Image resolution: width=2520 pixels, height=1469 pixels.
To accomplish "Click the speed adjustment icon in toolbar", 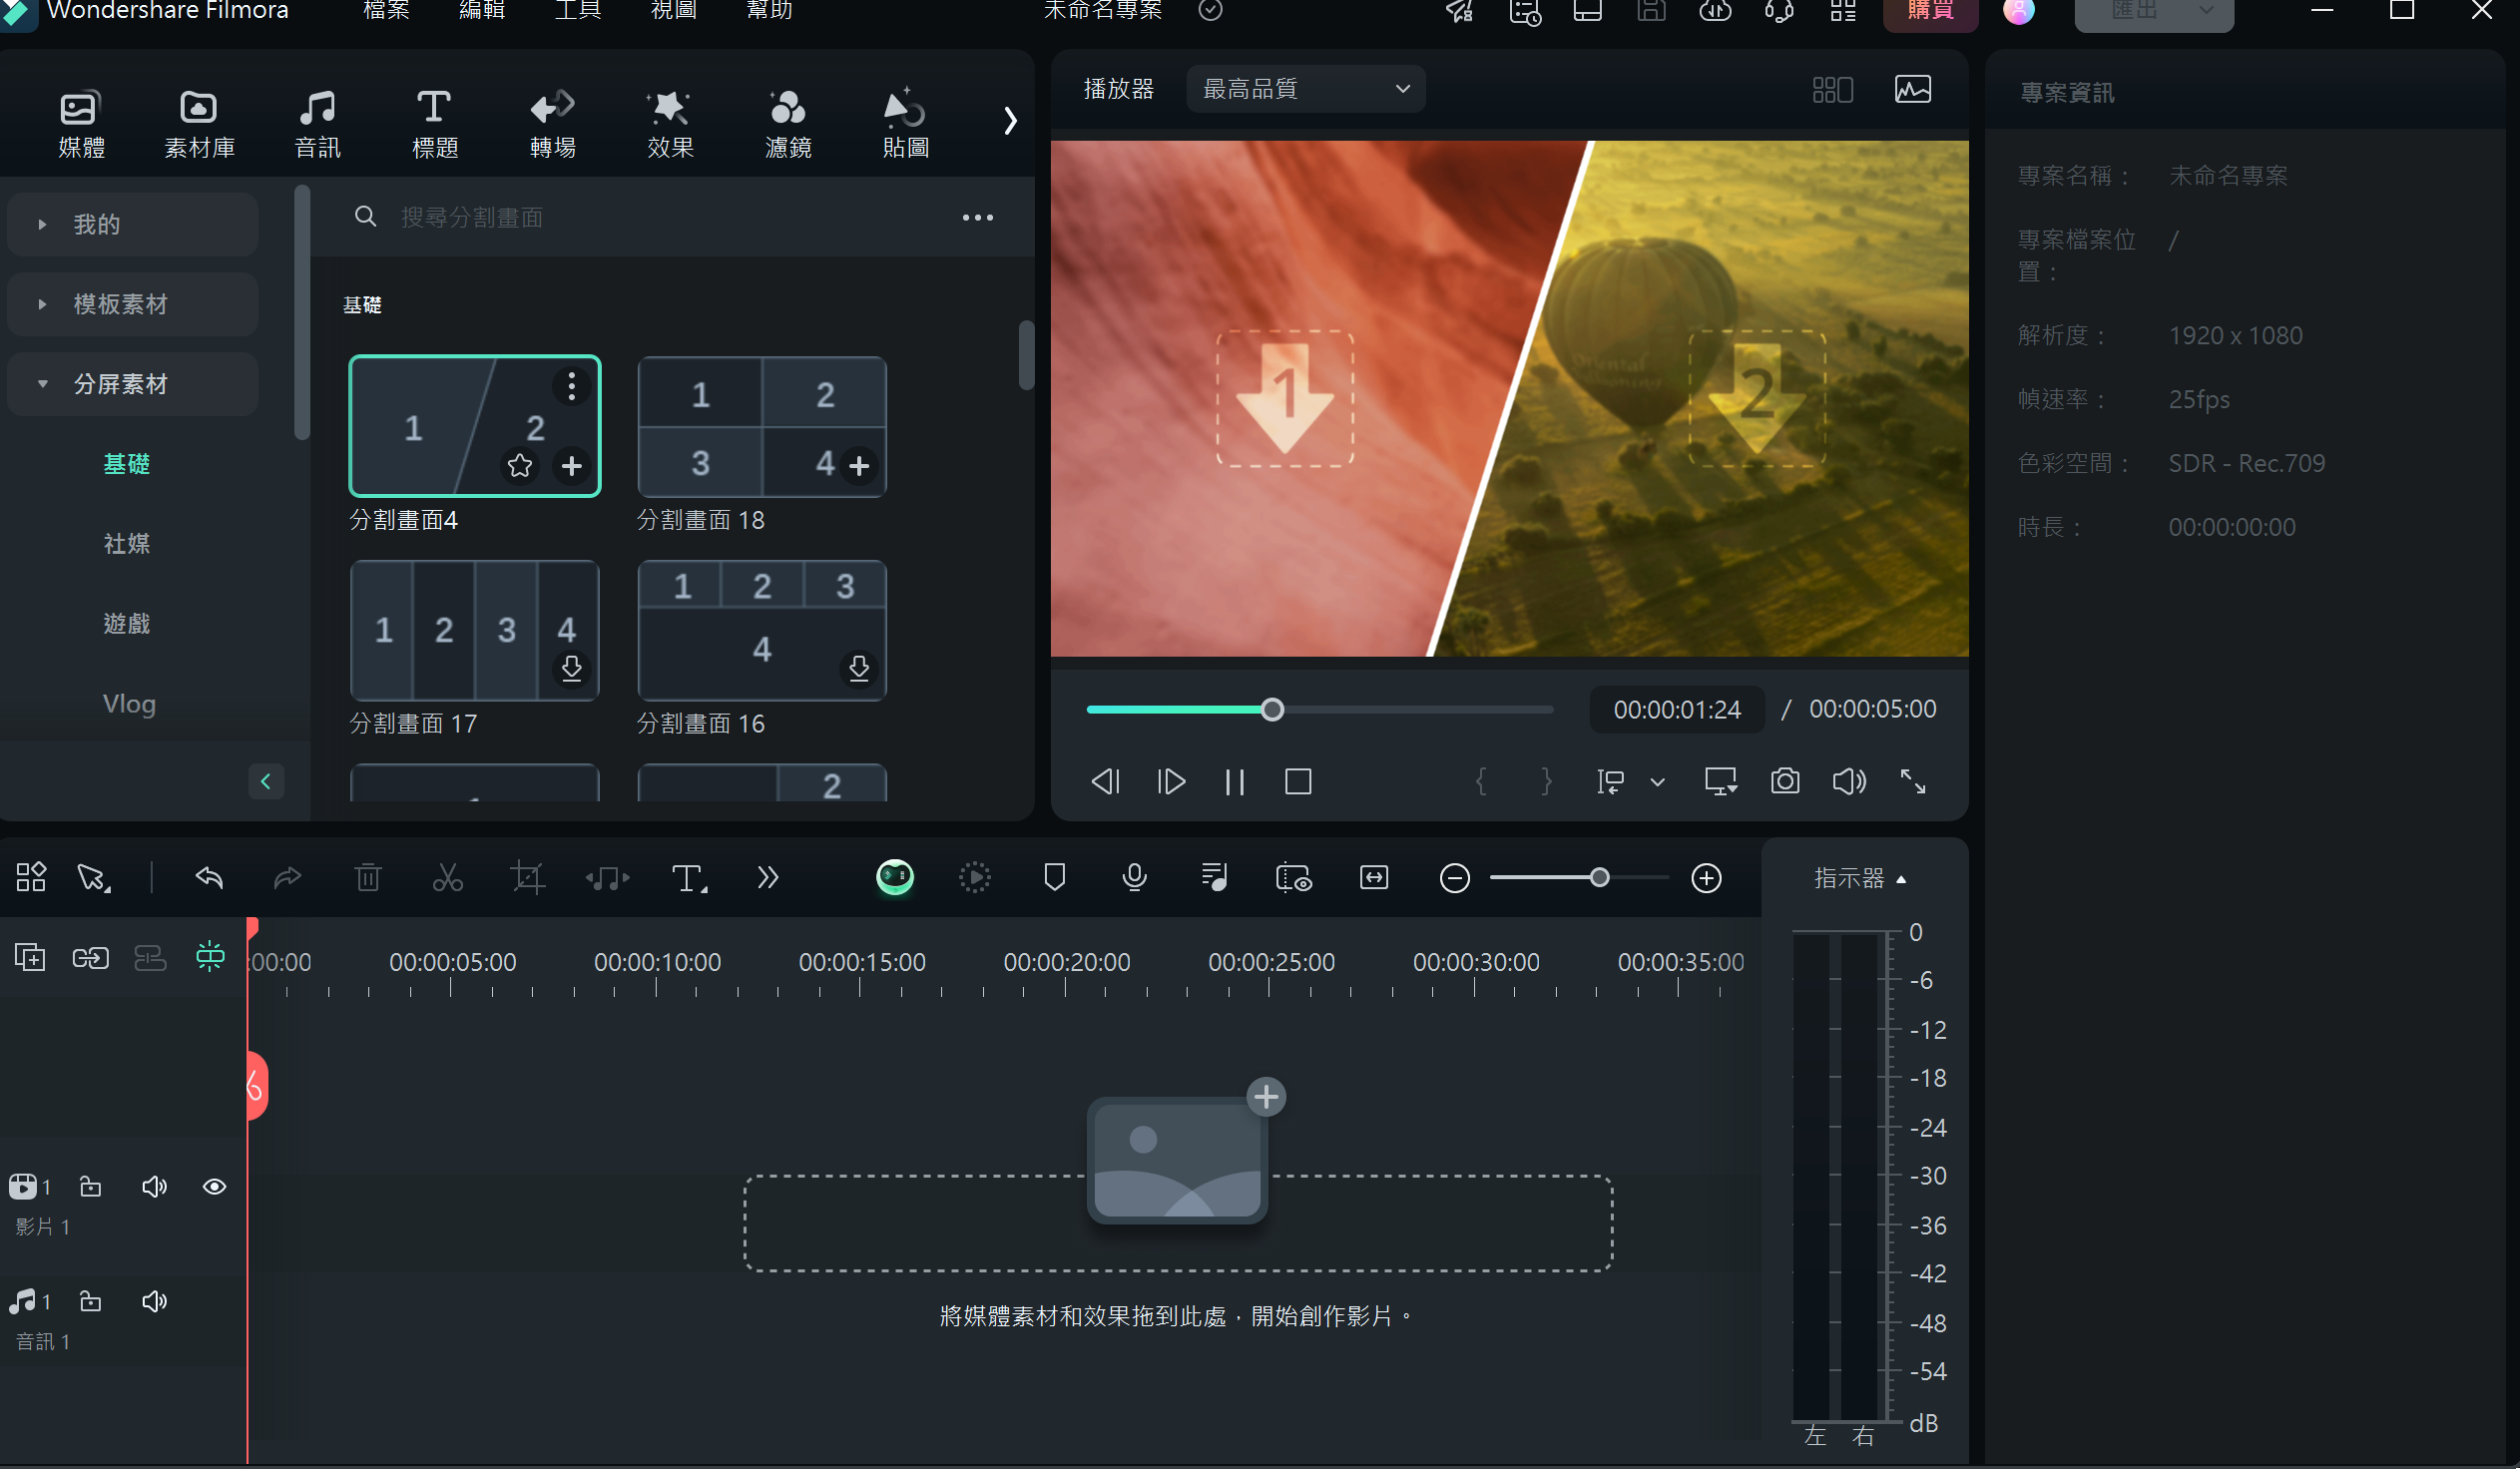I will 976,878.
